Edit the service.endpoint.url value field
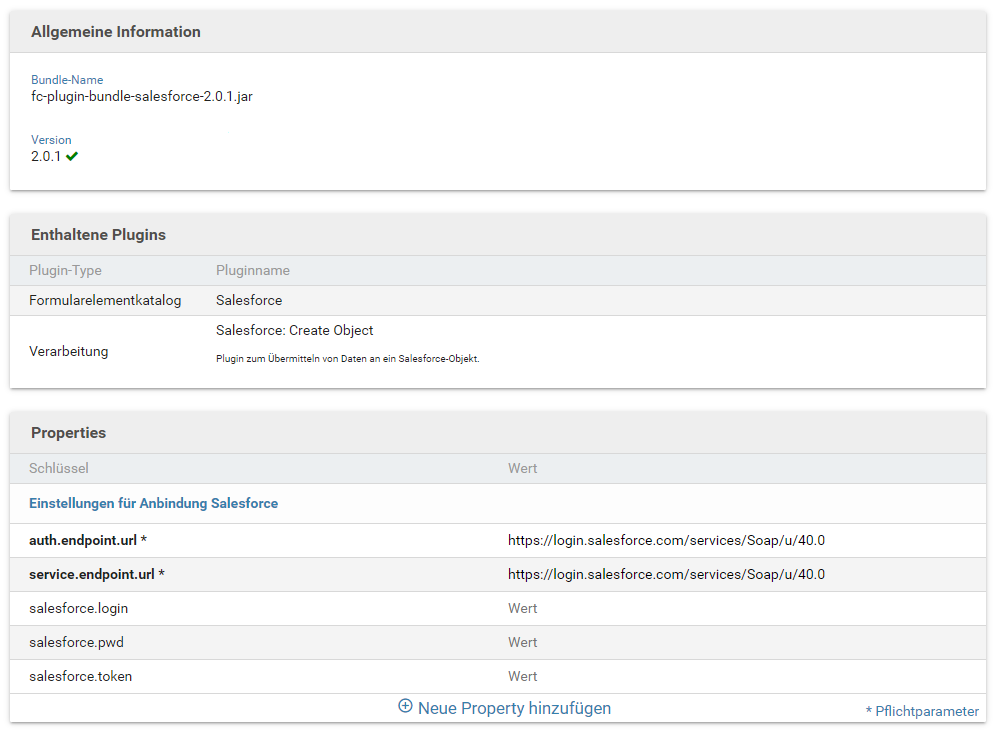The height and width of the screenshot is (730, 1000). [666, 574]
